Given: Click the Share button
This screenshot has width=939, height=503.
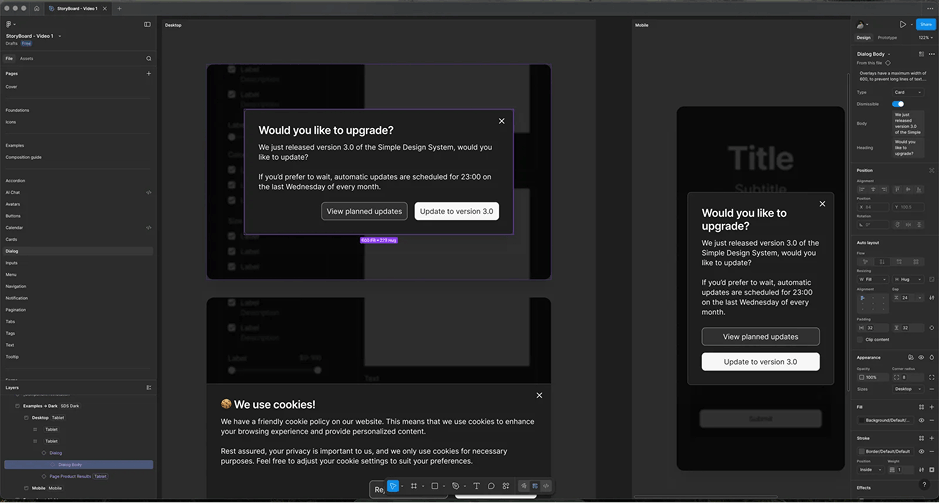Looking at the screenshot, I should (x=925, y=25).
